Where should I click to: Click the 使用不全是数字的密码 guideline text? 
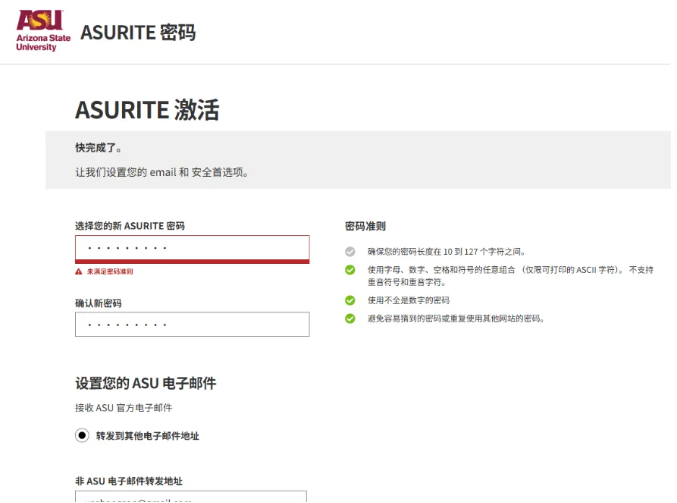coord(408,300)
